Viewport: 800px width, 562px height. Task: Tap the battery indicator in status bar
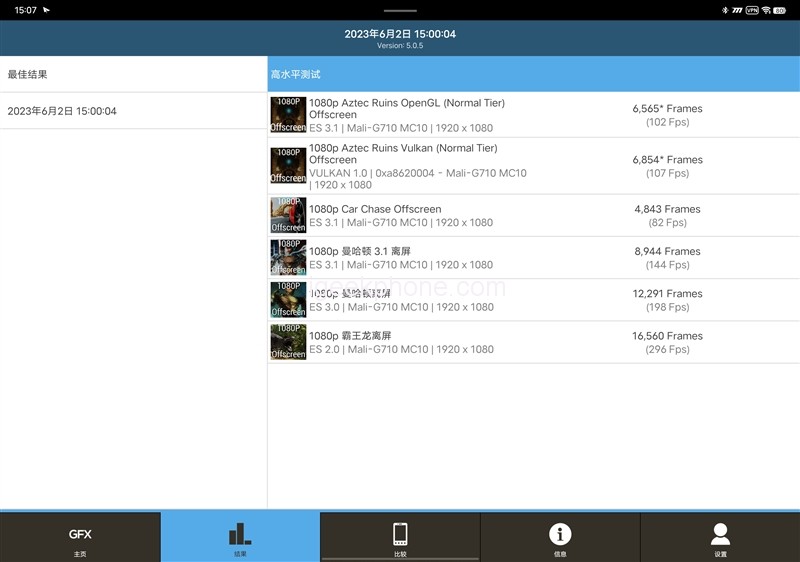(780, 10)
